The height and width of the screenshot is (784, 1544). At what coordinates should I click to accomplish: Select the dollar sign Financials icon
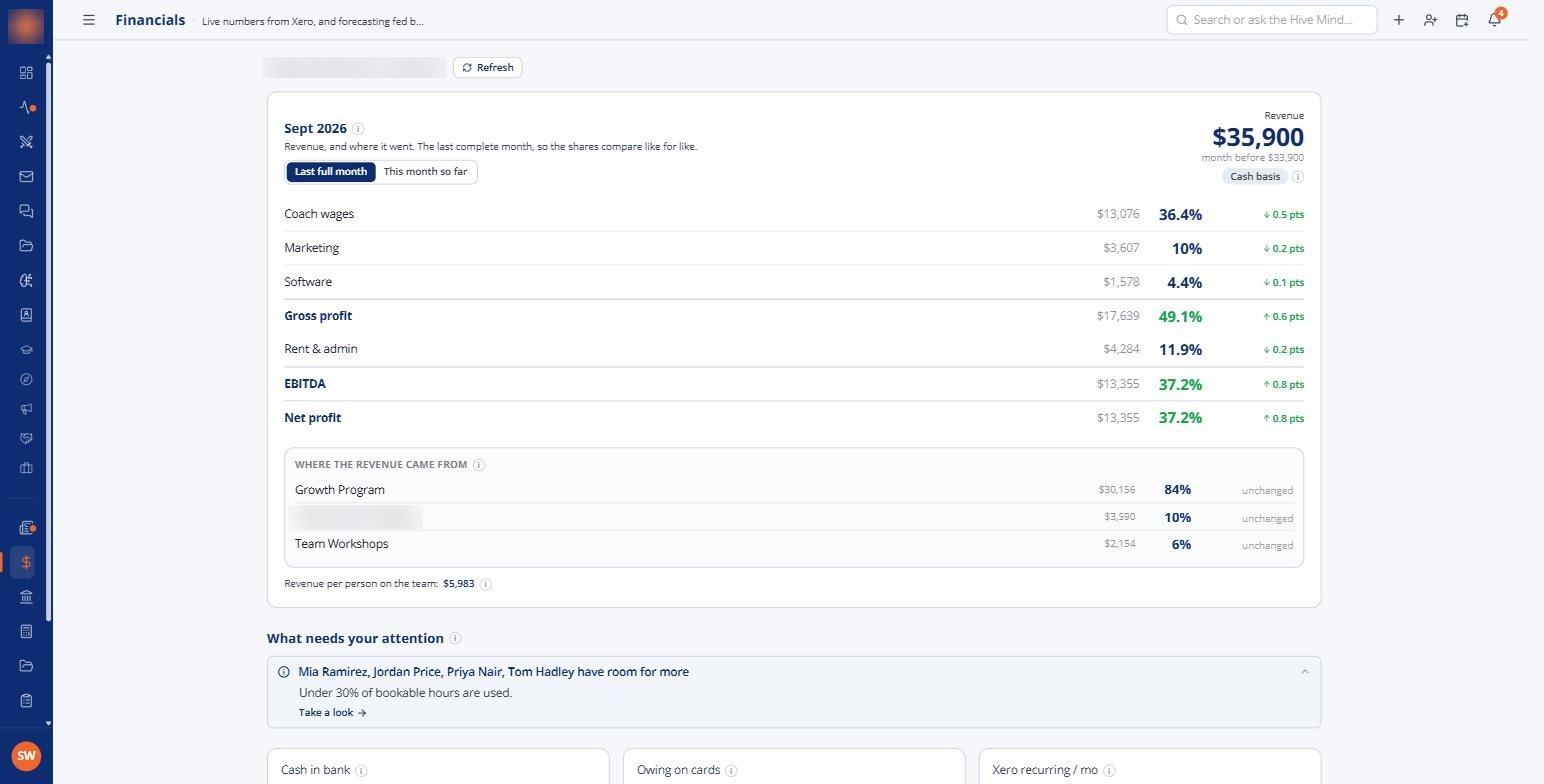pyautogui.click(x=26, y=562)
